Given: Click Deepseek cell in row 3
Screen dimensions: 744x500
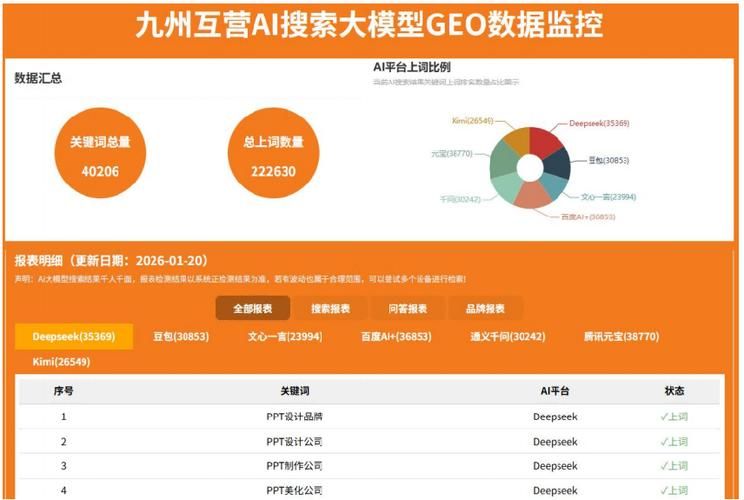Looking at the screenshot, I should (555, 466).
